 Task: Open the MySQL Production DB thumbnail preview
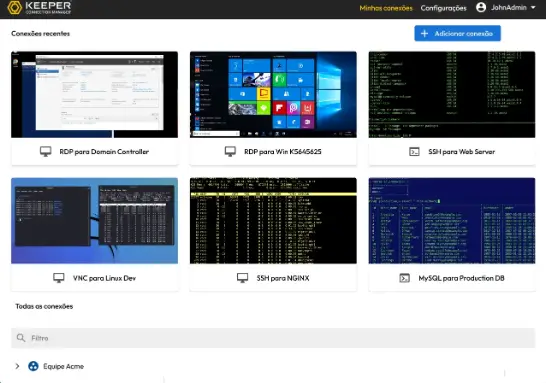tap(452, 221)
